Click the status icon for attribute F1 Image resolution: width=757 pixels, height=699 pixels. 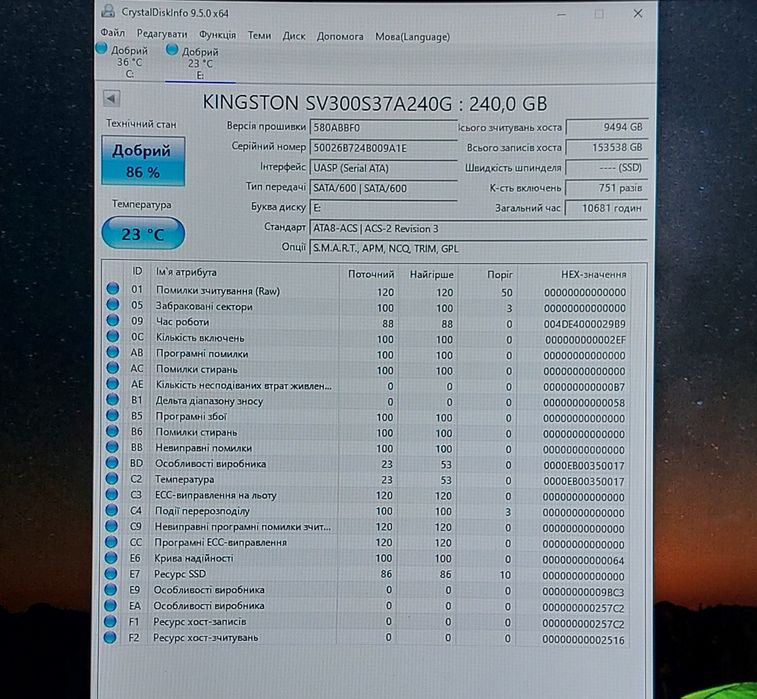coord(110,621)
